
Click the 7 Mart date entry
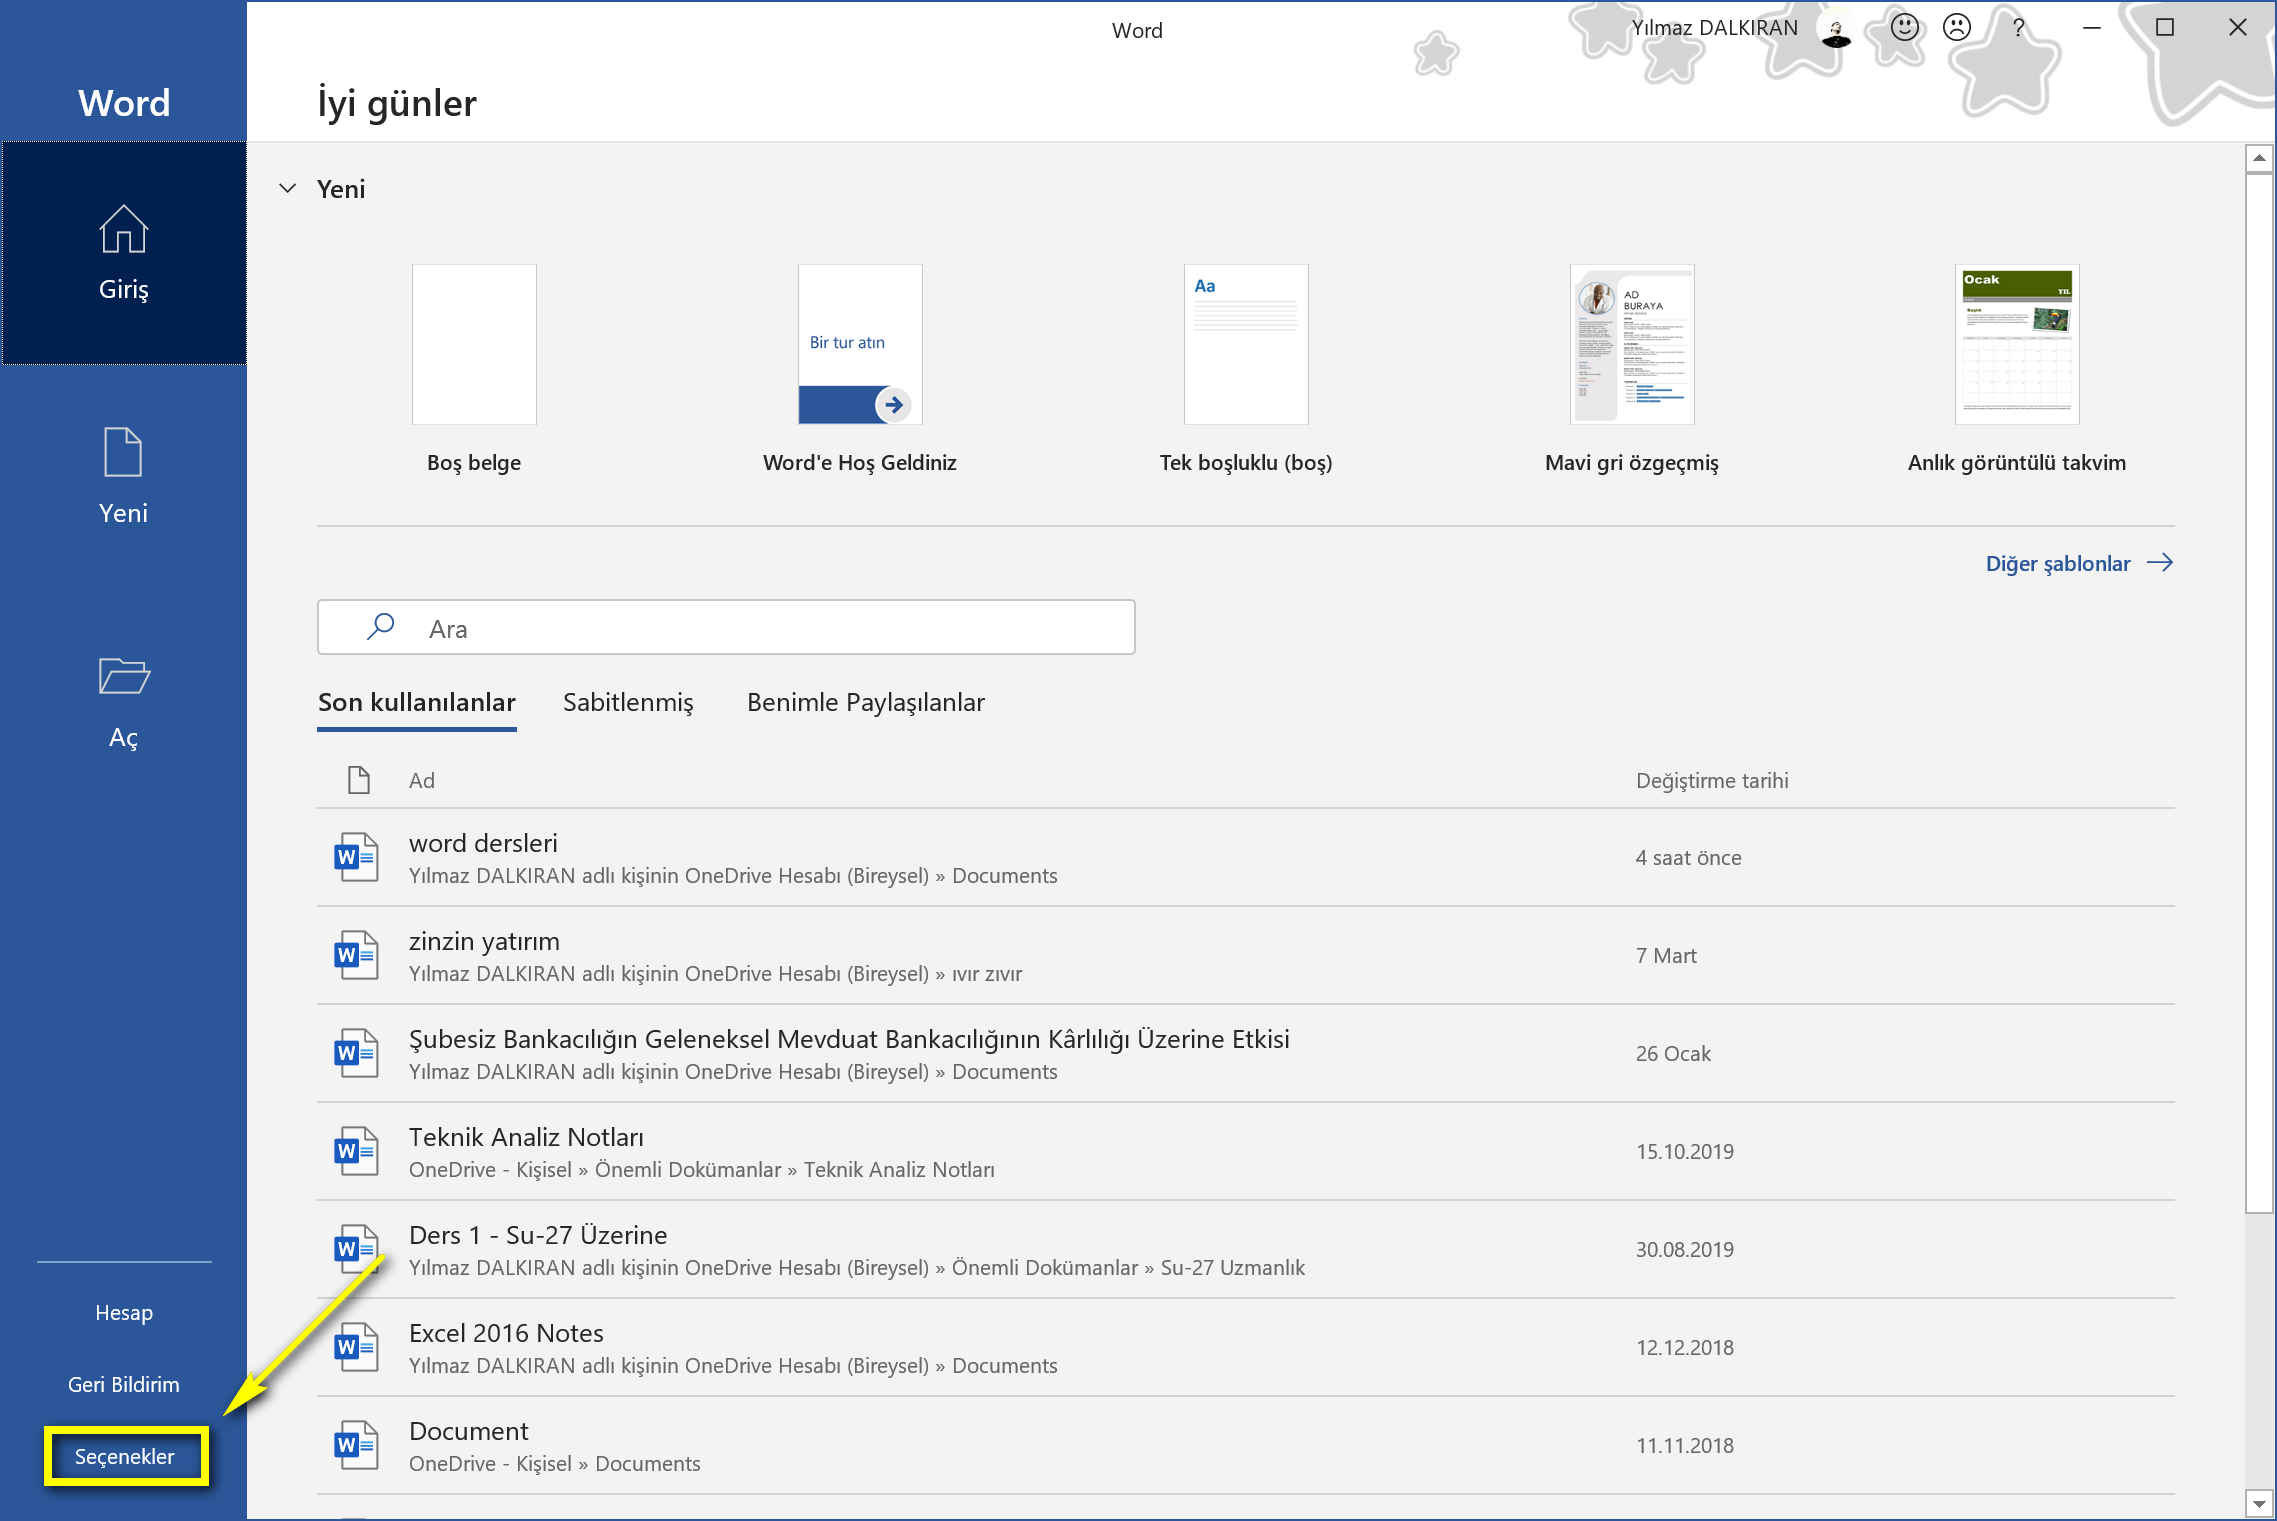(1666, 955)
